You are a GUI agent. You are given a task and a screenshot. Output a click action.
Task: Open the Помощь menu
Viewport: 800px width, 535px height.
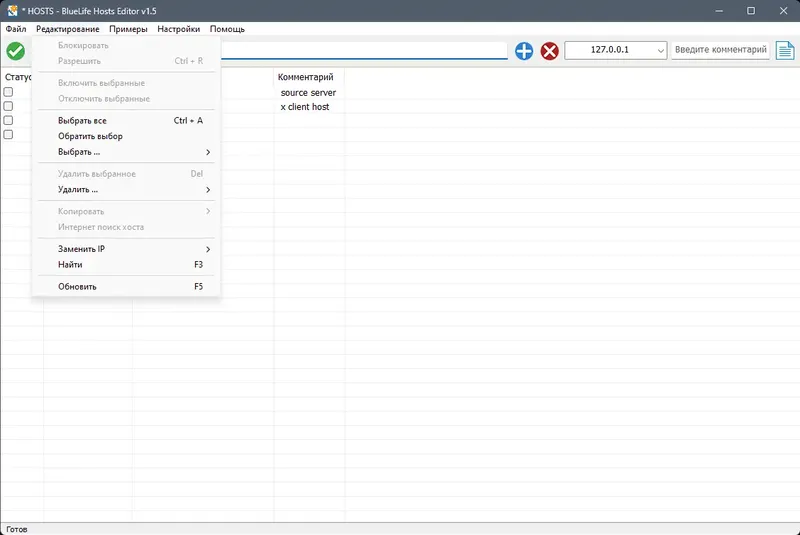pos(227,29)
